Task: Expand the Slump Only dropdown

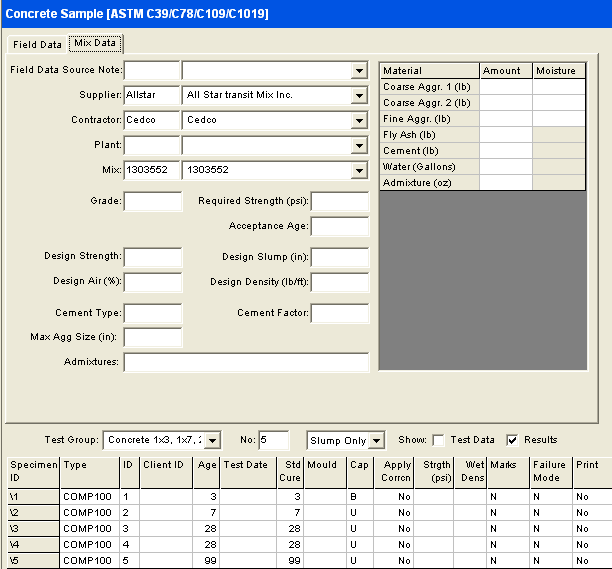Action: point(376,440)
